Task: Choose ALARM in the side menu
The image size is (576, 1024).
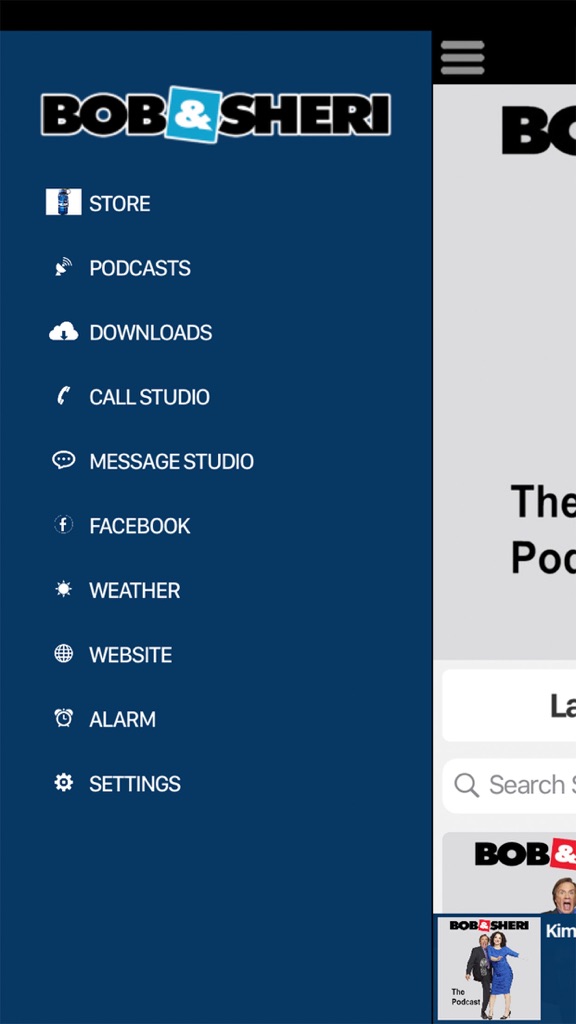Action: click(123, 719)
